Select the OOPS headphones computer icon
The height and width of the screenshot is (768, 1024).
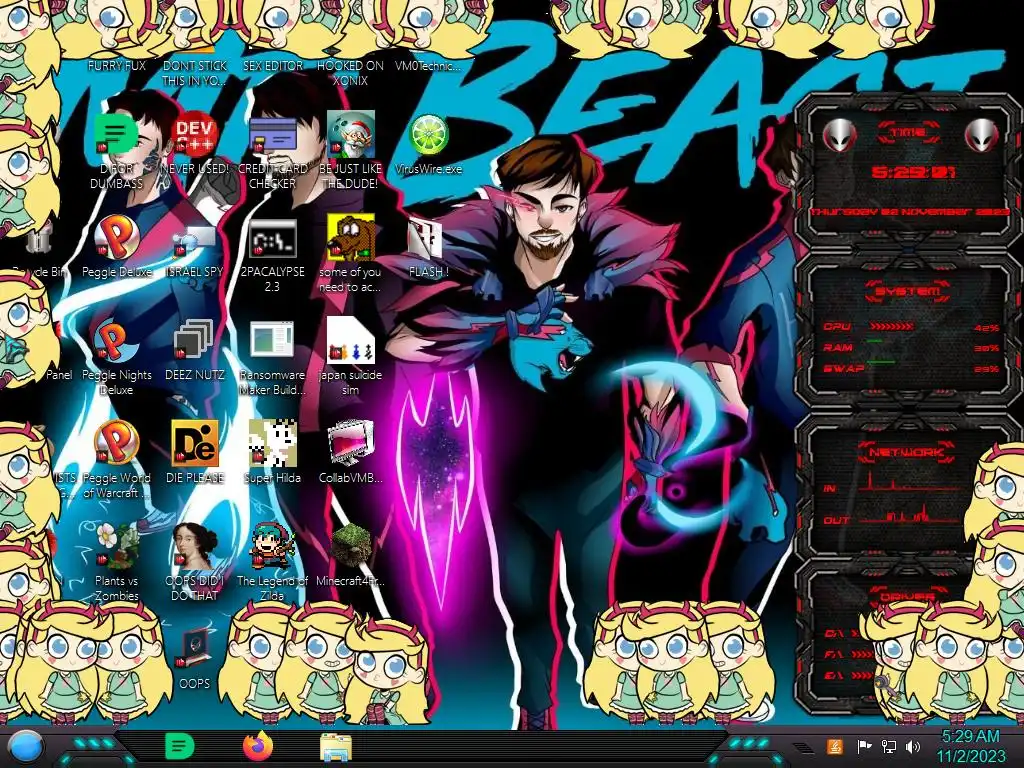tap(195, 648)
